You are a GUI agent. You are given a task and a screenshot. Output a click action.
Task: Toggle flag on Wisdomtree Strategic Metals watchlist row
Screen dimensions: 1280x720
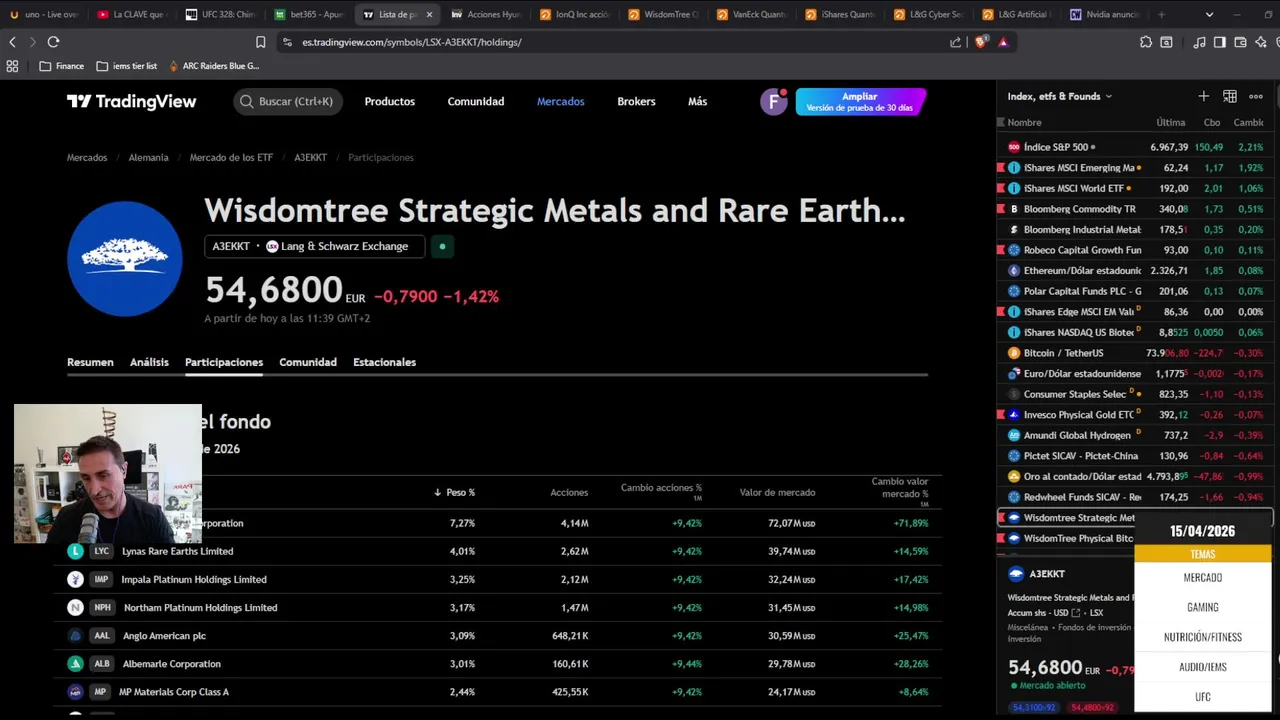click(1001, 518)
